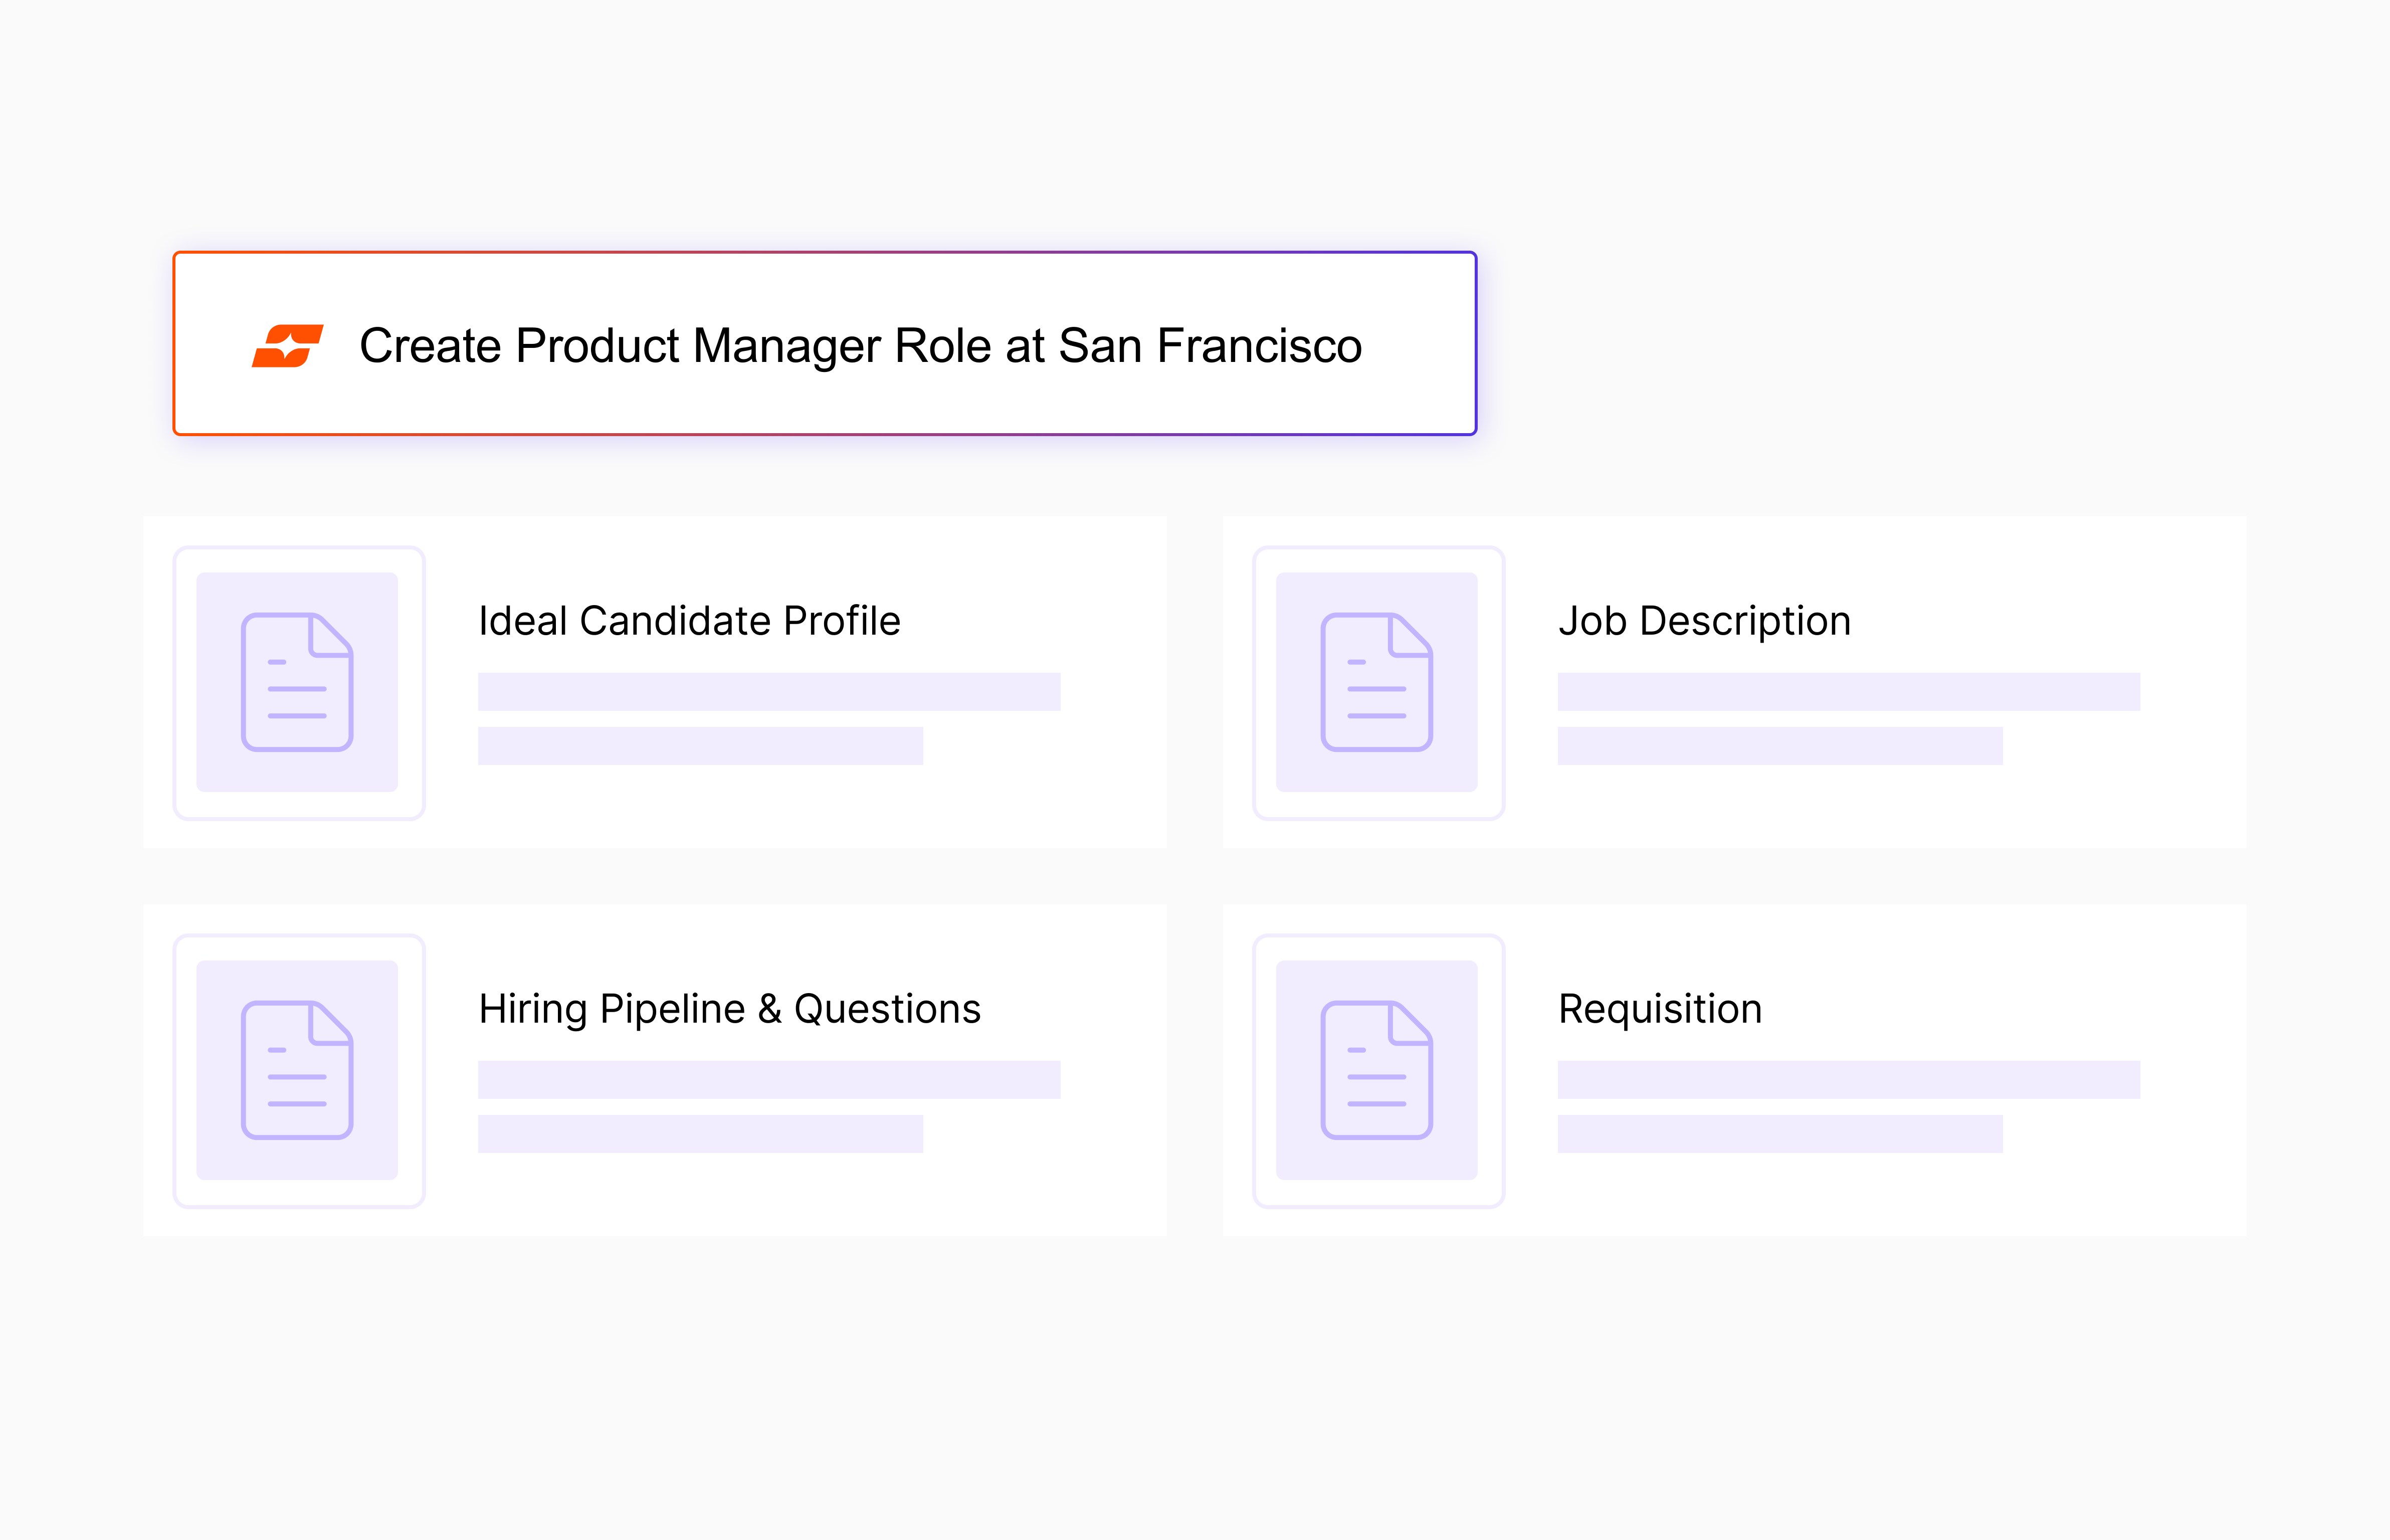Open the Requisition title
The image size is (2390, 1540).
pos(1659,1009)
